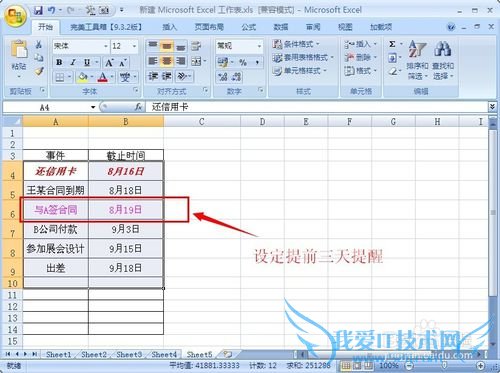Apply comma style
Viewport: 500px width, 373px height.
[257, 62]
